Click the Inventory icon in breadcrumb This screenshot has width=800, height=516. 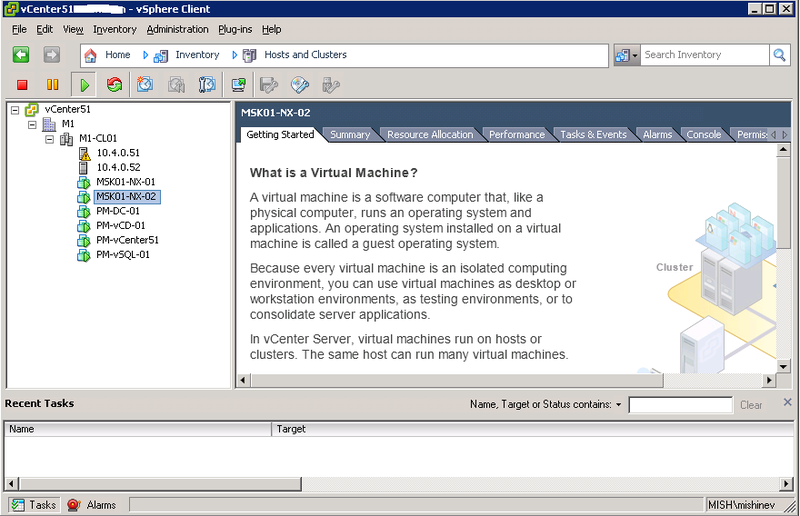161,55
